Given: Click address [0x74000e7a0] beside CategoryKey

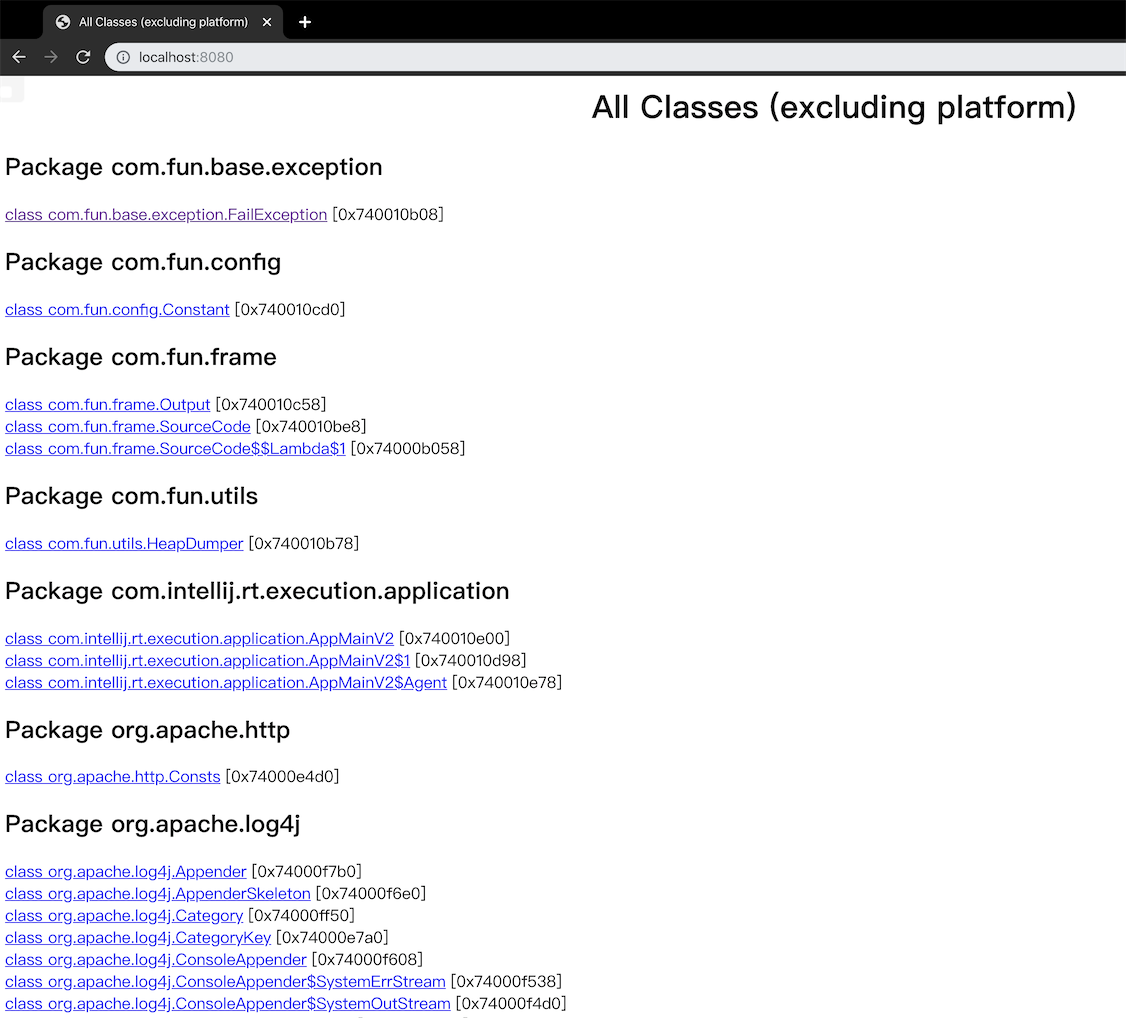Looking at the screenshot, I should [332, 938].
